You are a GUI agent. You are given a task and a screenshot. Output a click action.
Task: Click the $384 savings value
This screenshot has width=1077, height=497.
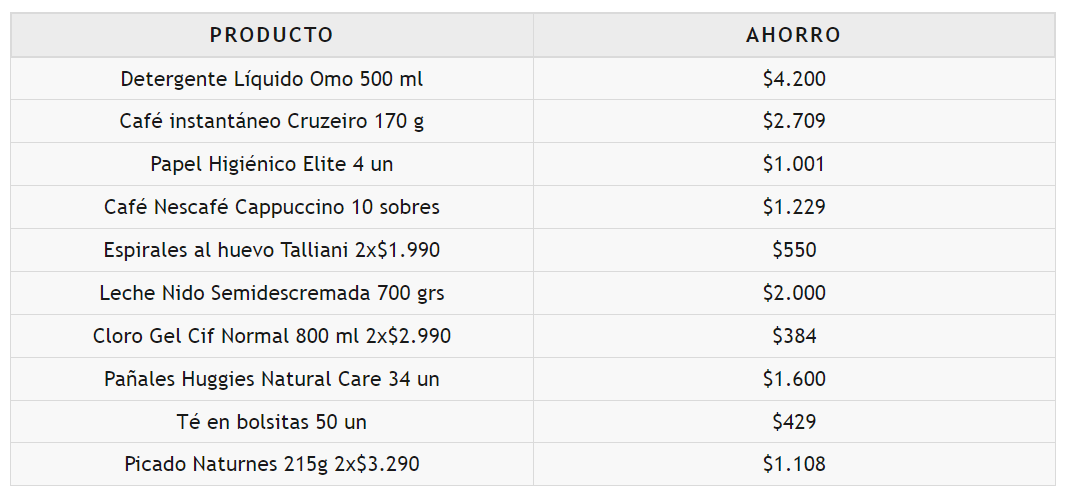tap(794, 337)
